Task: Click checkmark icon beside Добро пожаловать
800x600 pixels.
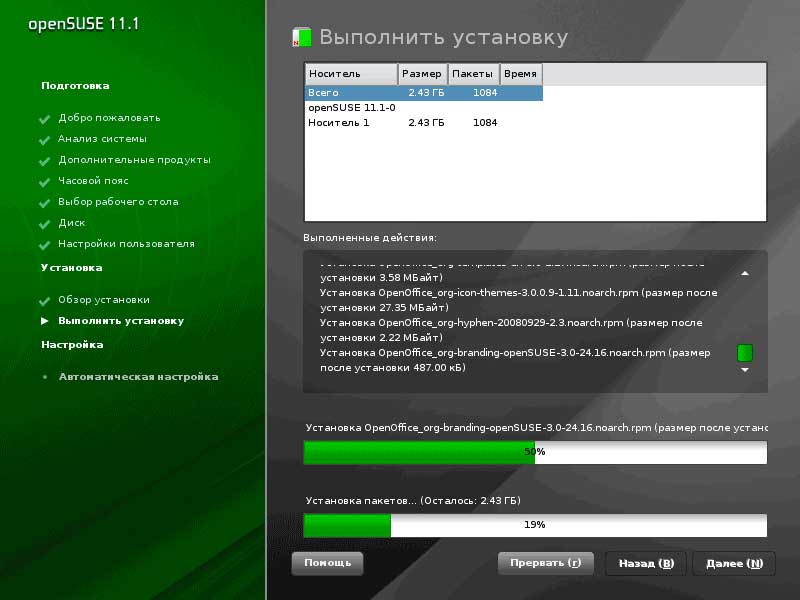Action: [44, 119]
